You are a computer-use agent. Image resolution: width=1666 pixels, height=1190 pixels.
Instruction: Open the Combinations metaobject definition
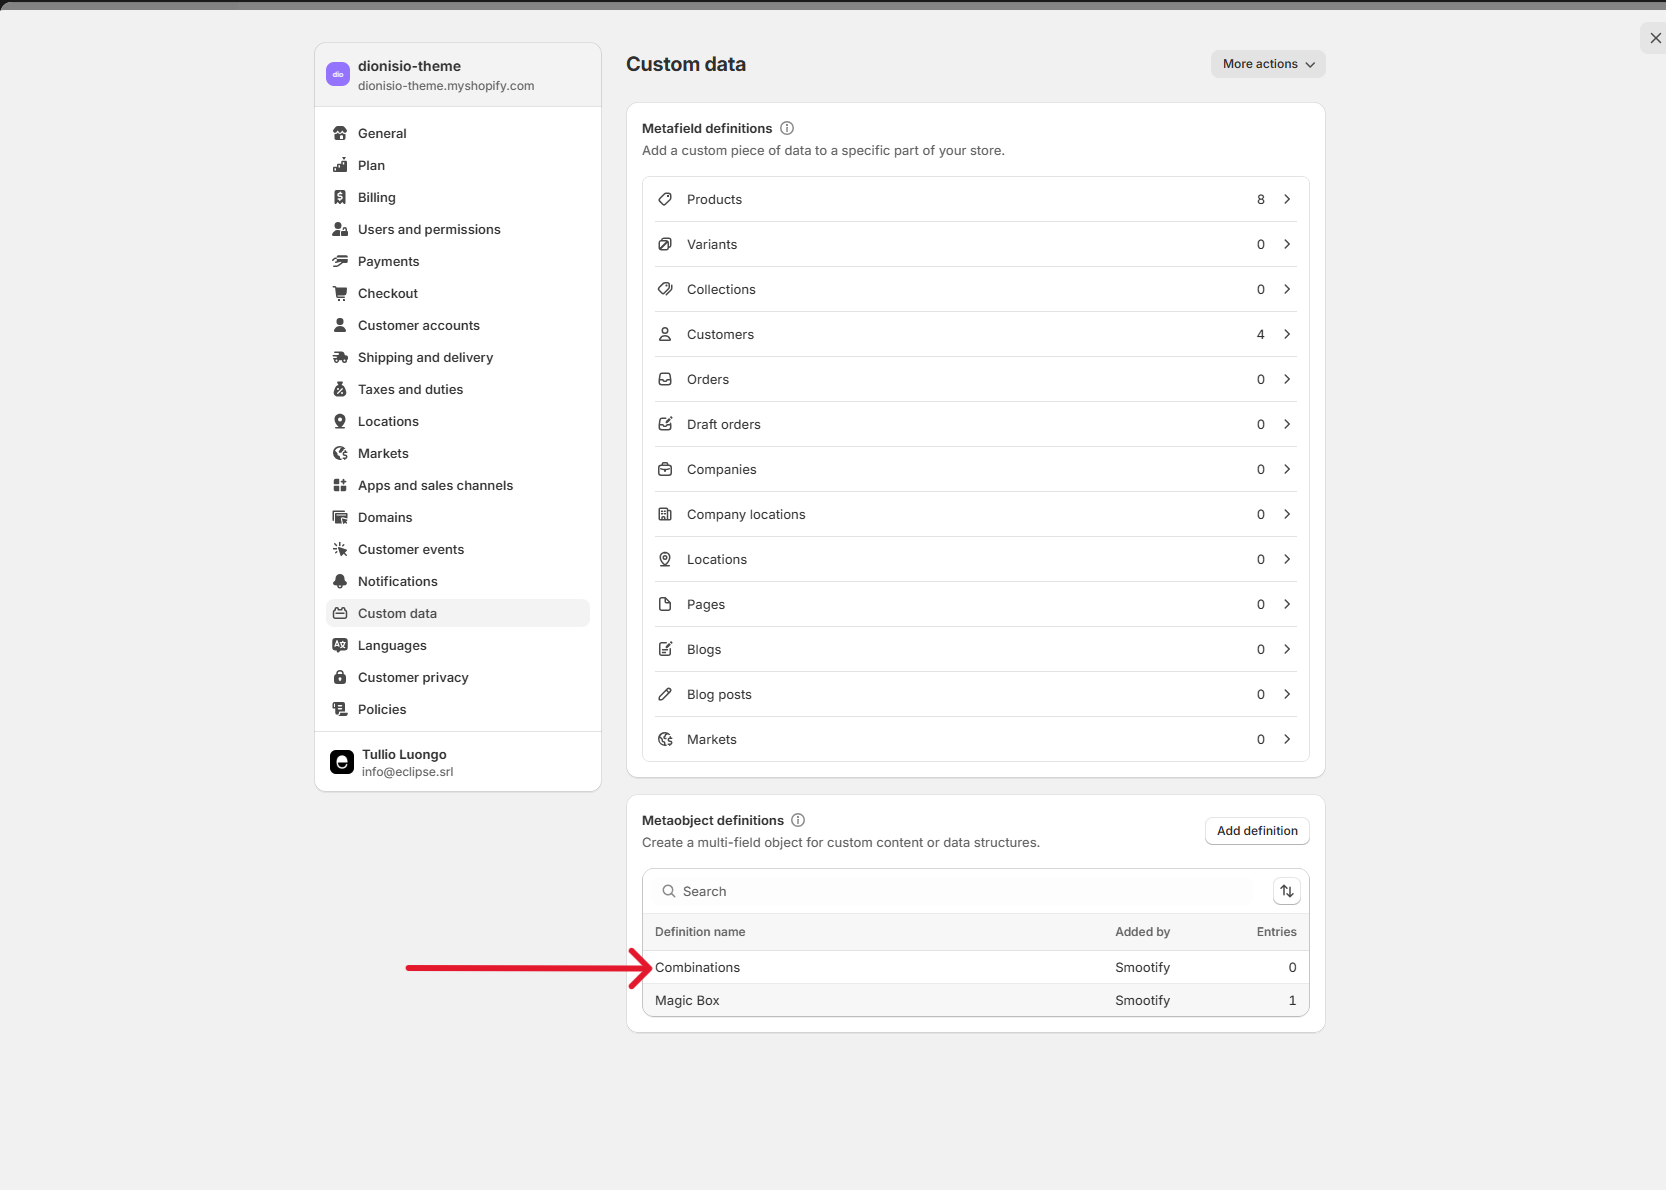click(x=698, y=967)
